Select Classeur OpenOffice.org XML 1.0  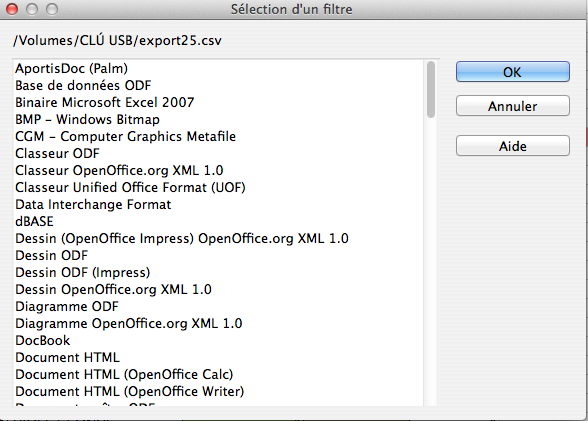(x=119, y=171)
